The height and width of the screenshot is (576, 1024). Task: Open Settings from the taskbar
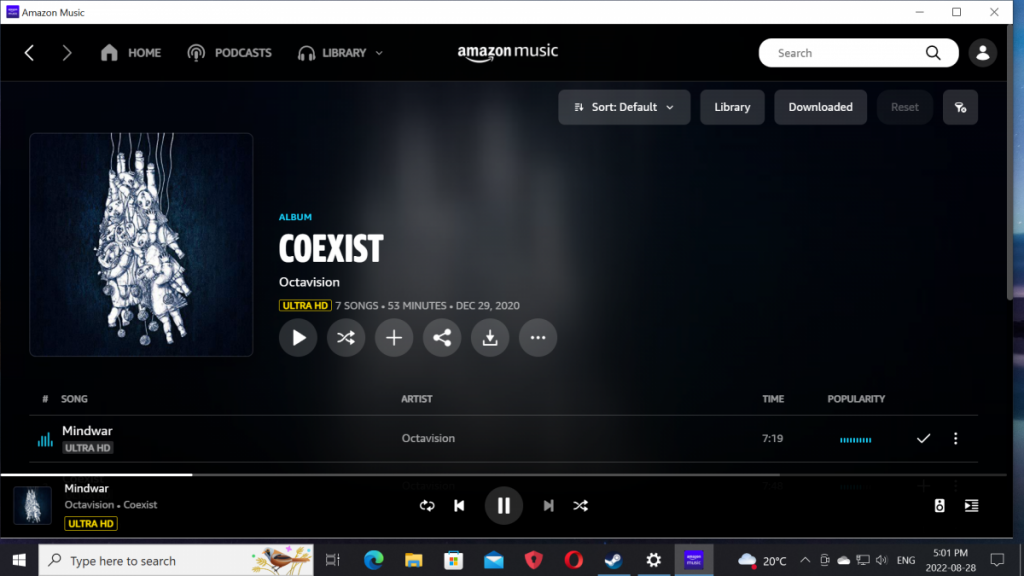(x=653, y=560)
